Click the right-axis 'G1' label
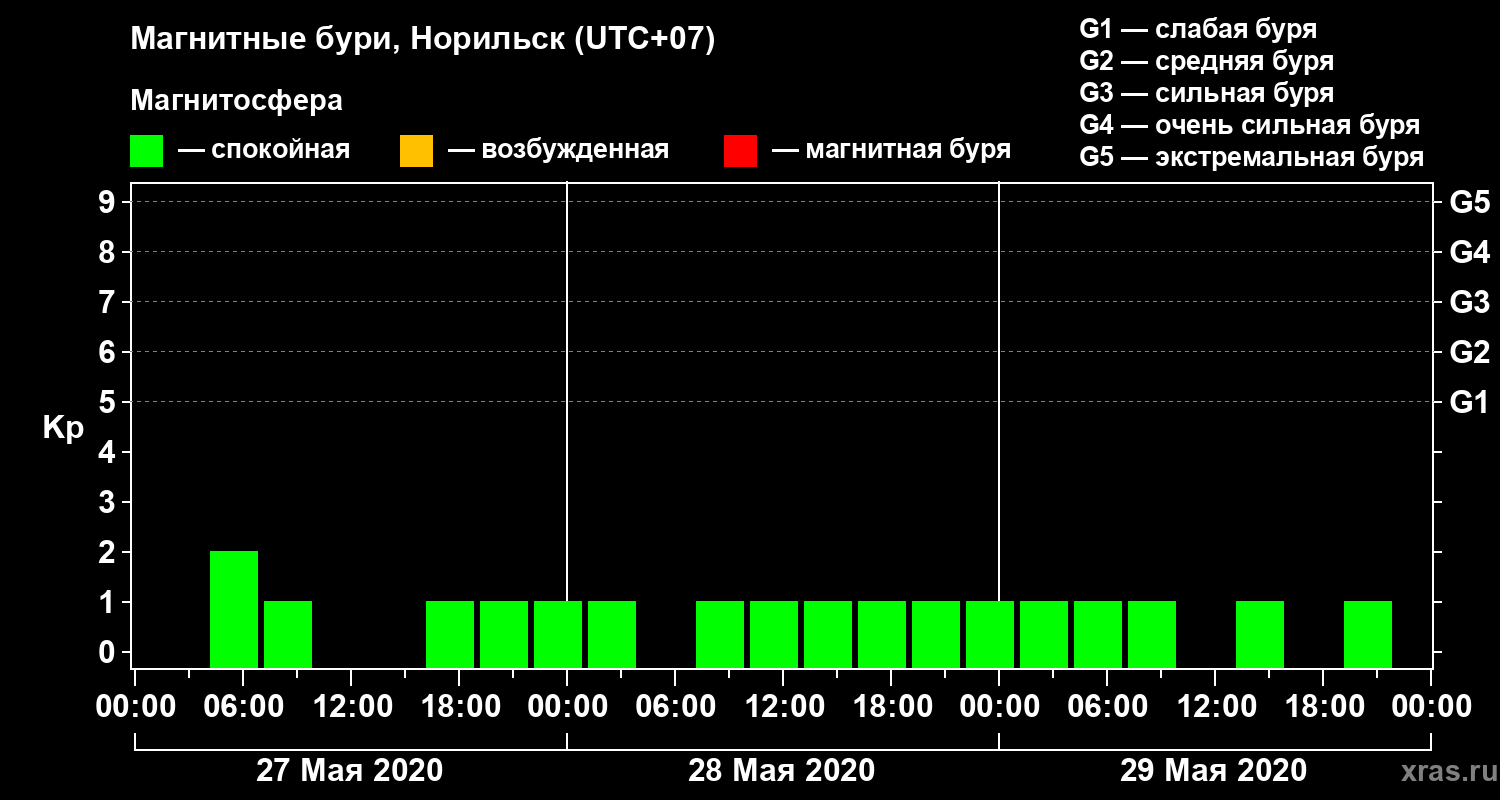 click(1469, 402)
